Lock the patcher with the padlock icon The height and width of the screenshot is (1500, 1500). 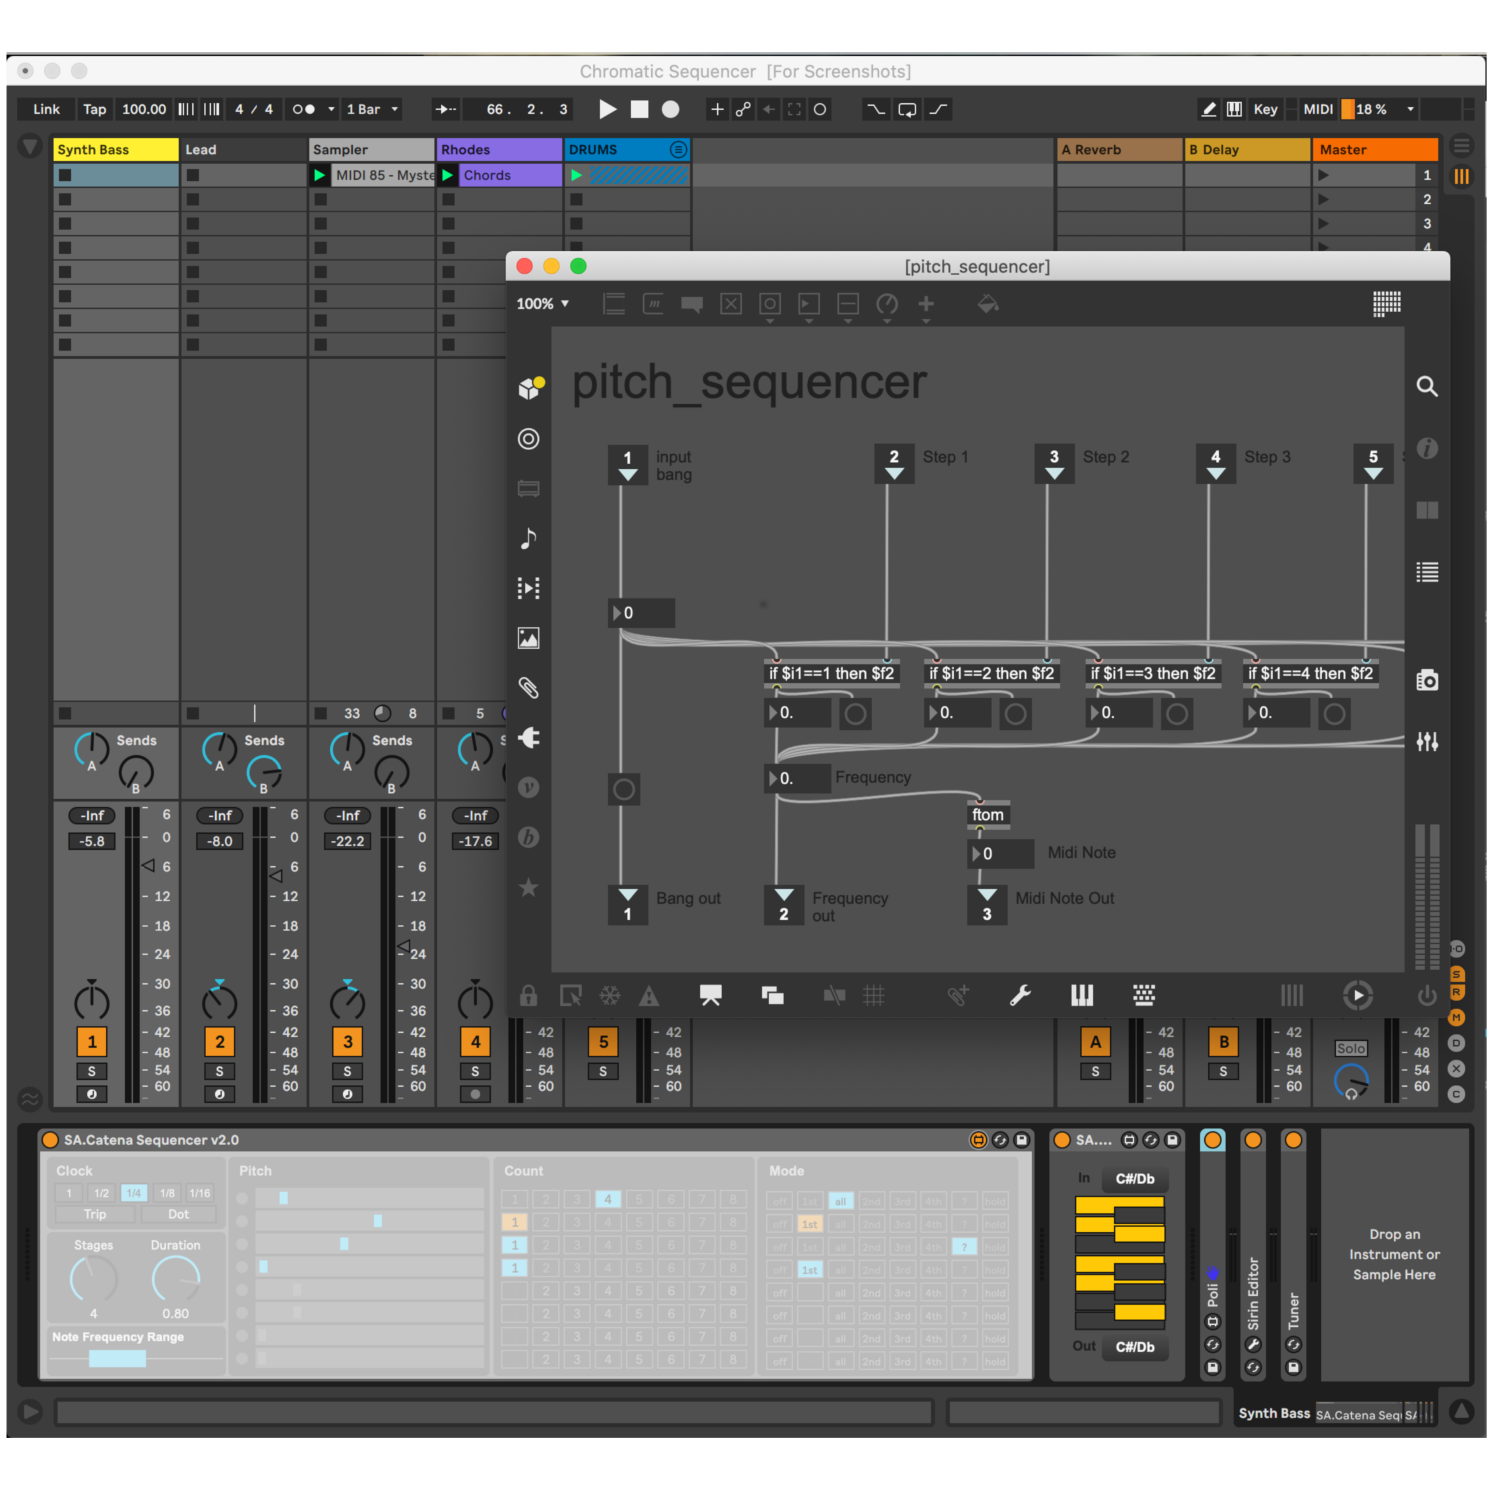point(528,996)
